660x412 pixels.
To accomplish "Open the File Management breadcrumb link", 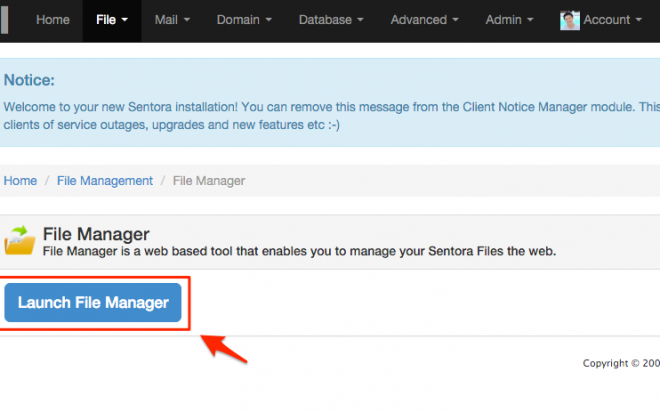I will (105, 181).
